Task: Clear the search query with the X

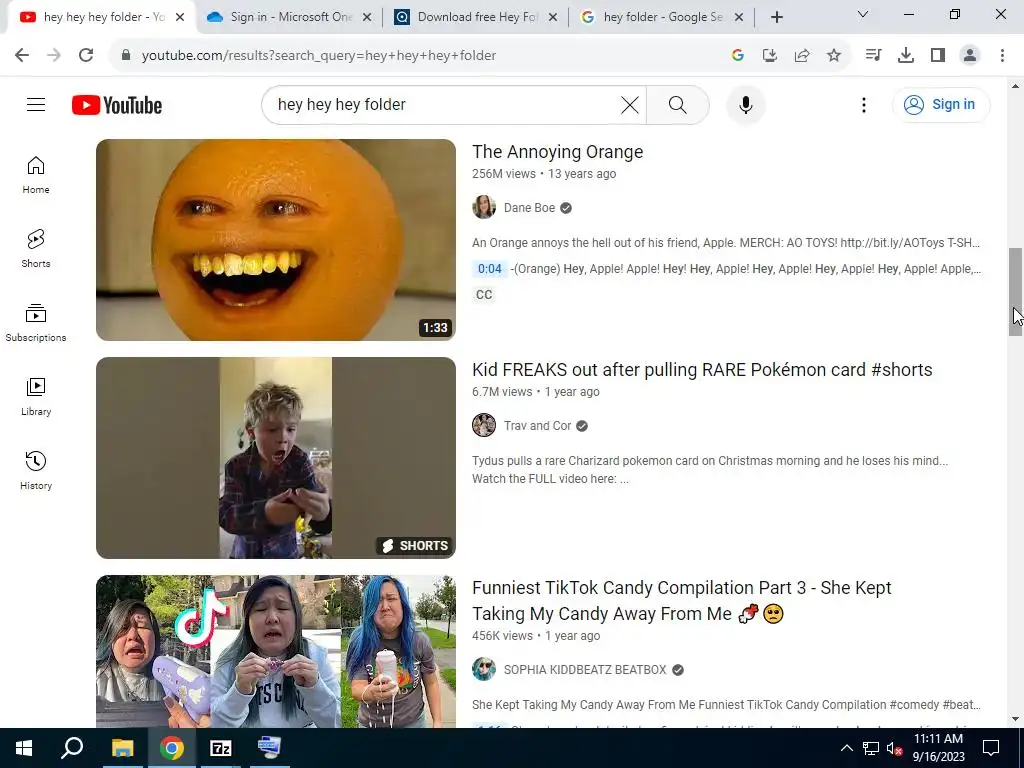Action: (630, 104)
